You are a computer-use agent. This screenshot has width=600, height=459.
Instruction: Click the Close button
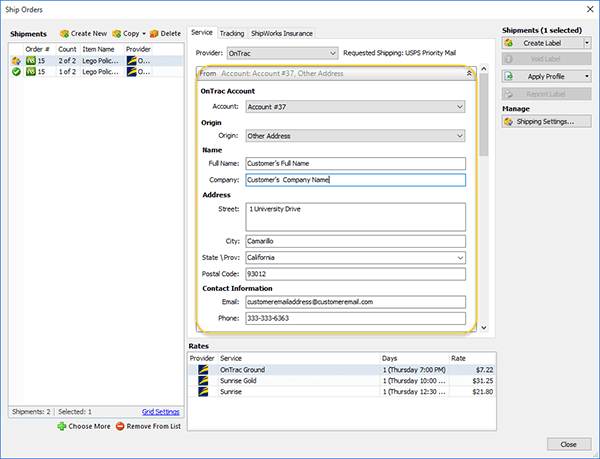pyautogui.click(x=569, y=444)
